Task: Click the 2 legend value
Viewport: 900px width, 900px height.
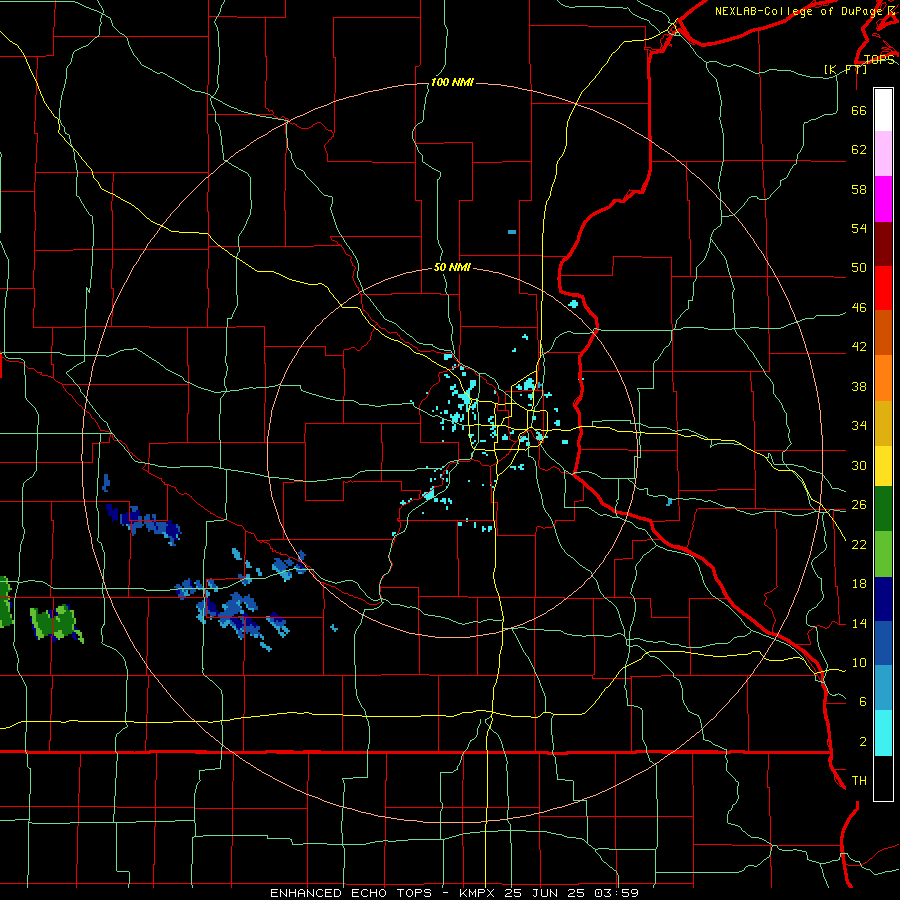Action: 863,741
